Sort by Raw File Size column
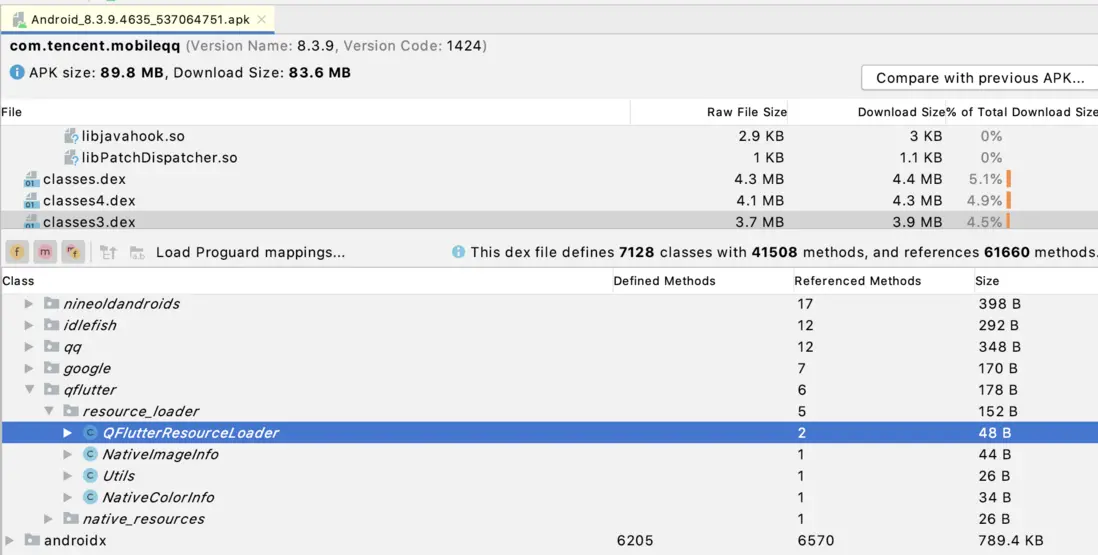Image resolution: width=1098 pixels, height=555 pixels. point(709,112)
